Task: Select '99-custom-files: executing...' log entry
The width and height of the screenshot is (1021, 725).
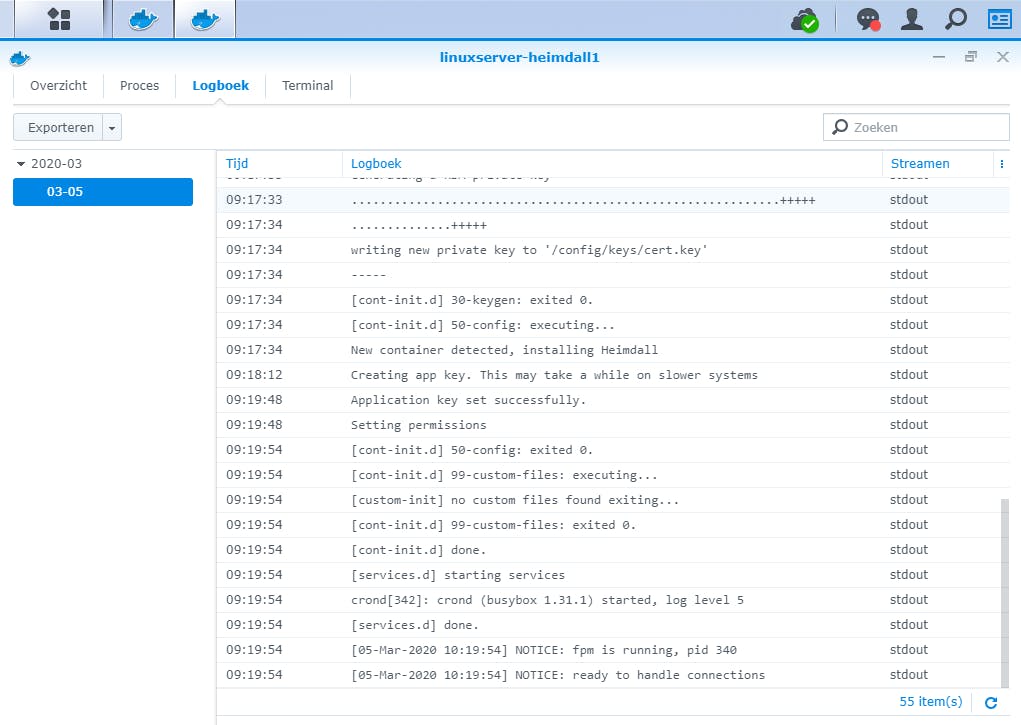Action: tap(613, 475)
